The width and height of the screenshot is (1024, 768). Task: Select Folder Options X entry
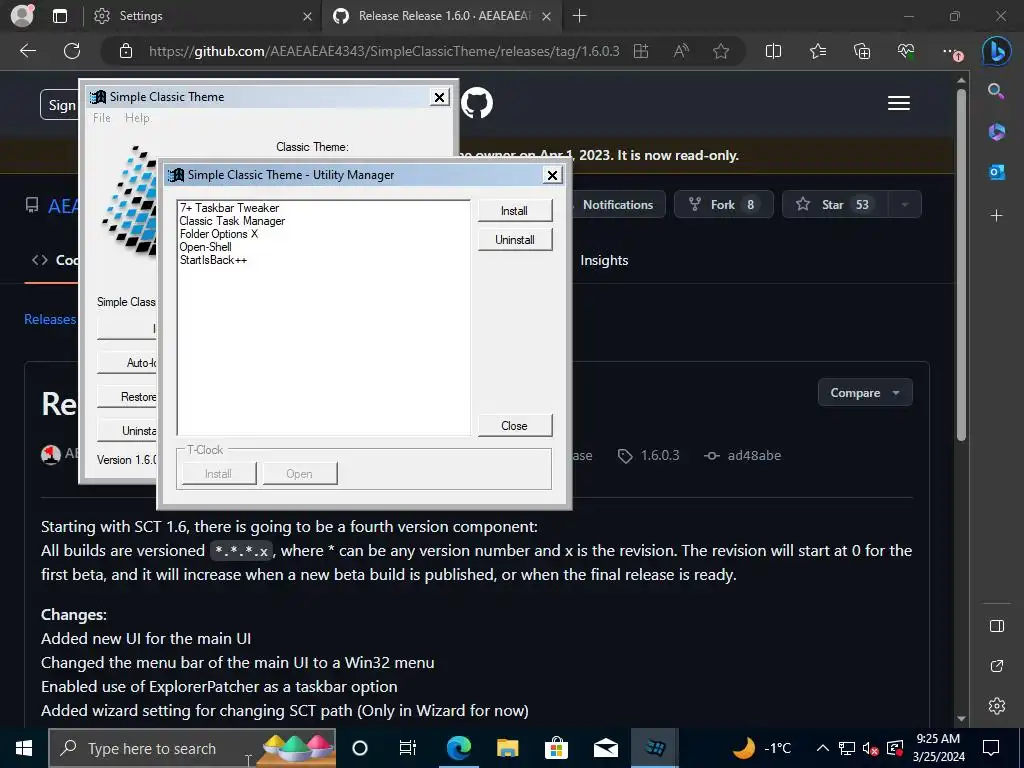tap(219, 234)
